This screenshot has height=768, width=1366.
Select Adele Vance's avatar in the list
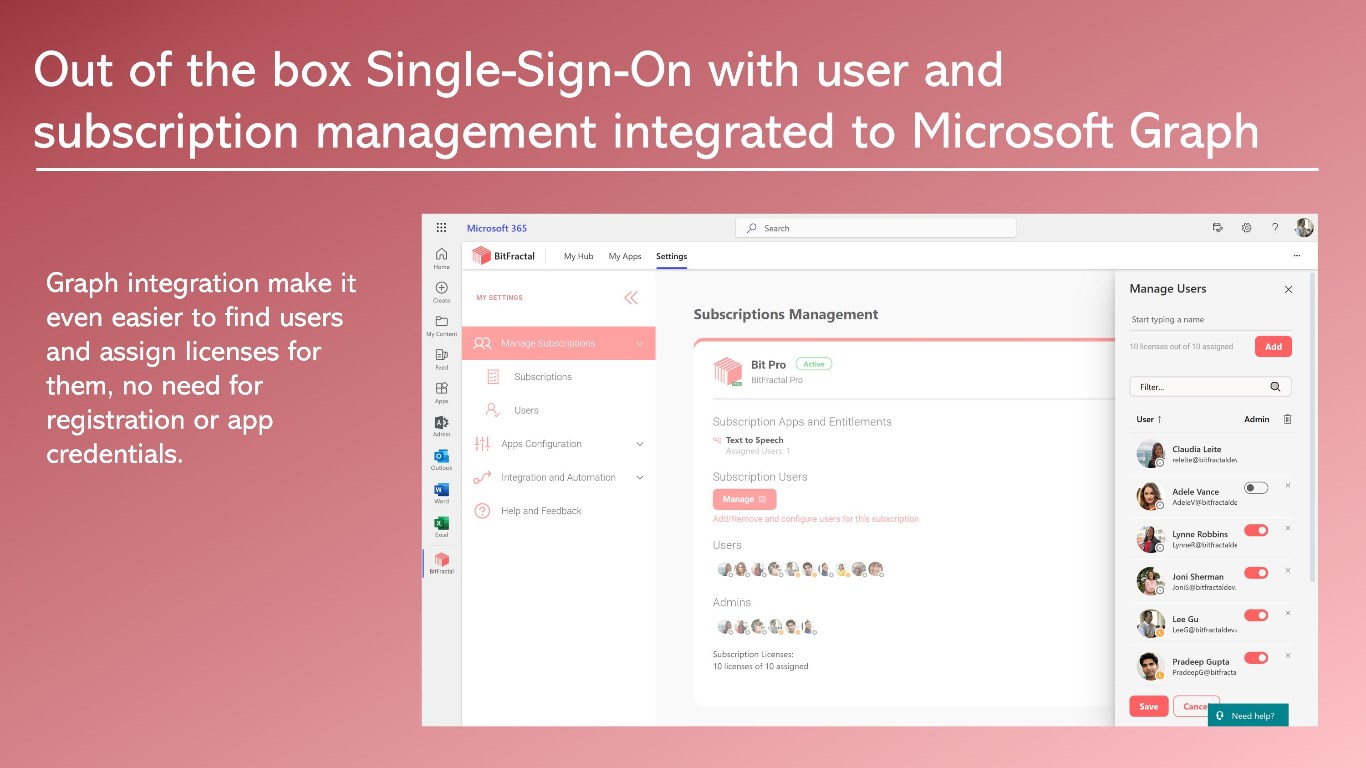[1150, 496]
